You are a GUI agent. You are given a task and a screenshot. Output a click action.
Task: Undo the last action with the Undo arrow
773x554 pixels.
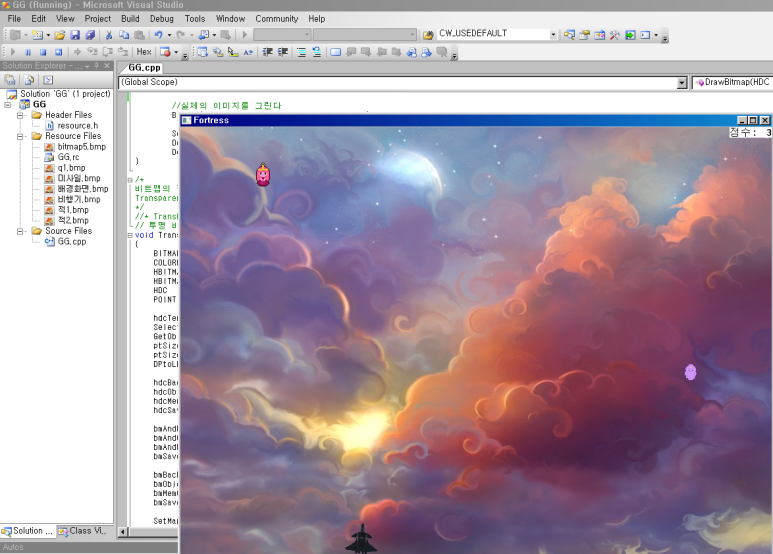coord(158,35)
